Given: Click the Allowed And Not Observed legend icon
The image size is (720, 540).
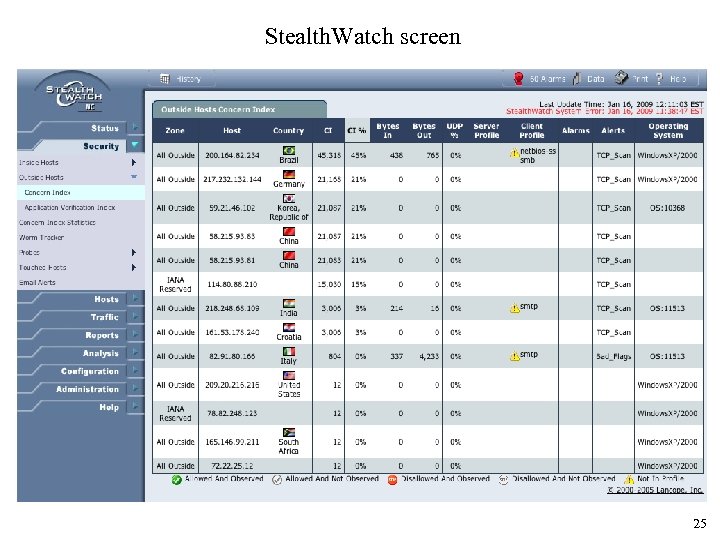Looking at the screenshot, I should coord(277,480).
